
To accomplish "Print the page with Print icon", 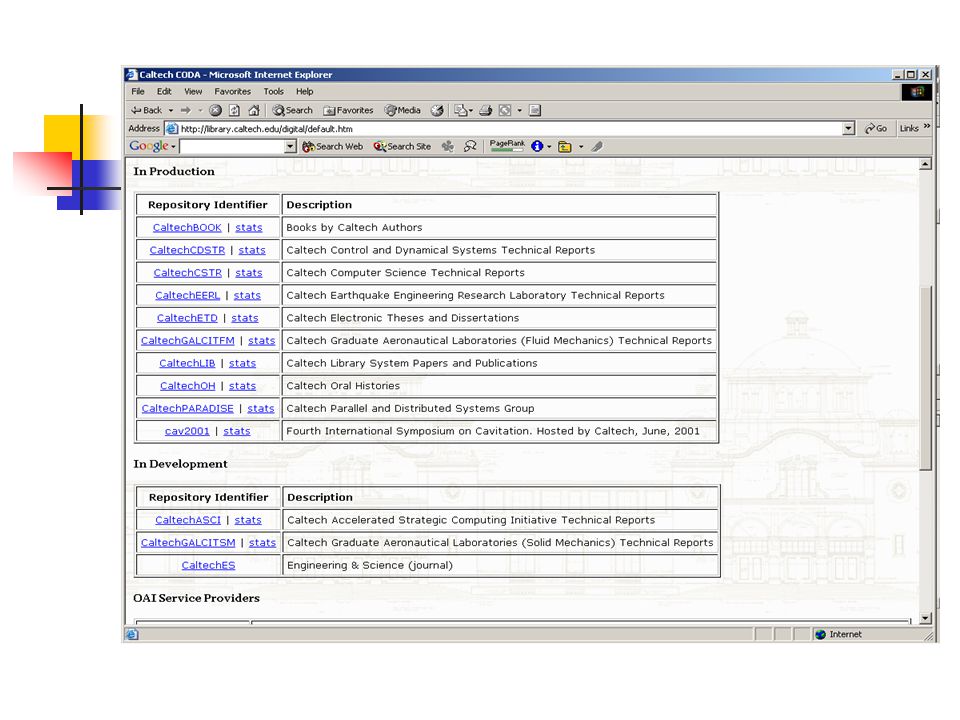I will [x=486, y=110].
